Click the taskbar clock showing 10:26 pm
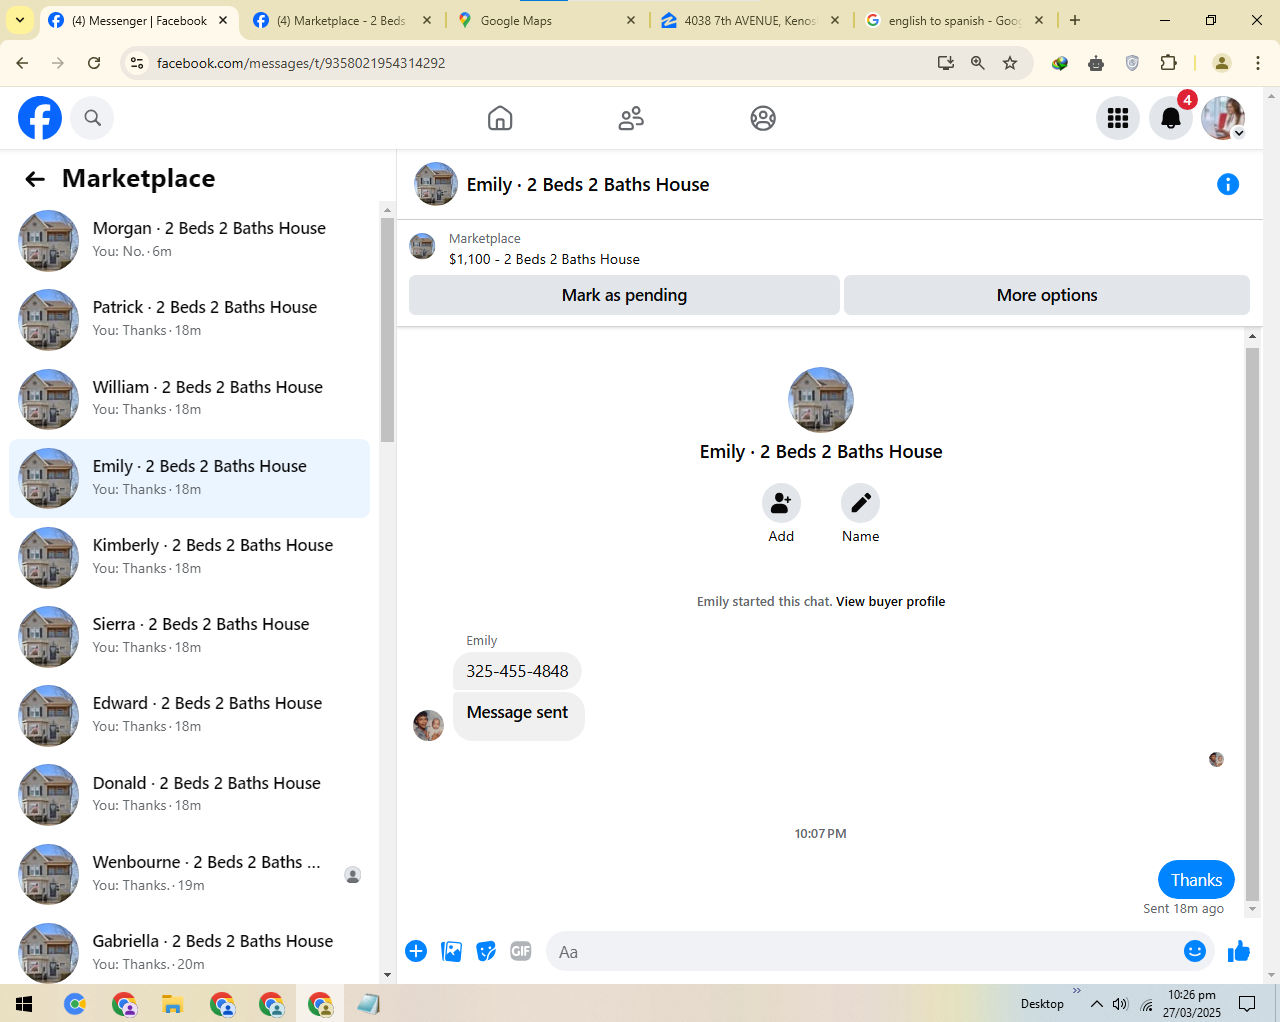1280x1022 pixels. coord(1192,1004)
